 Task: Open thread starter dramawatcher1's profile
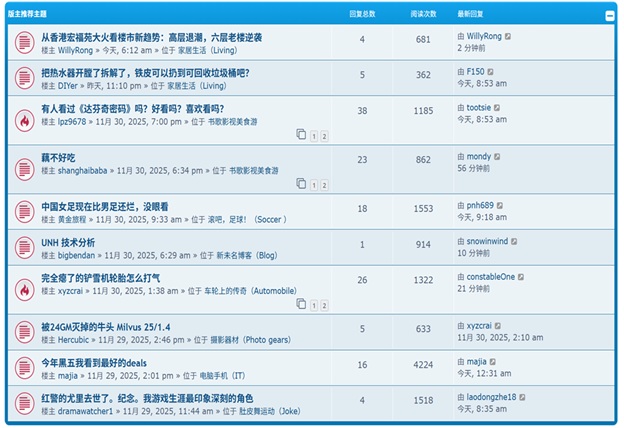[x=86, y=411]
